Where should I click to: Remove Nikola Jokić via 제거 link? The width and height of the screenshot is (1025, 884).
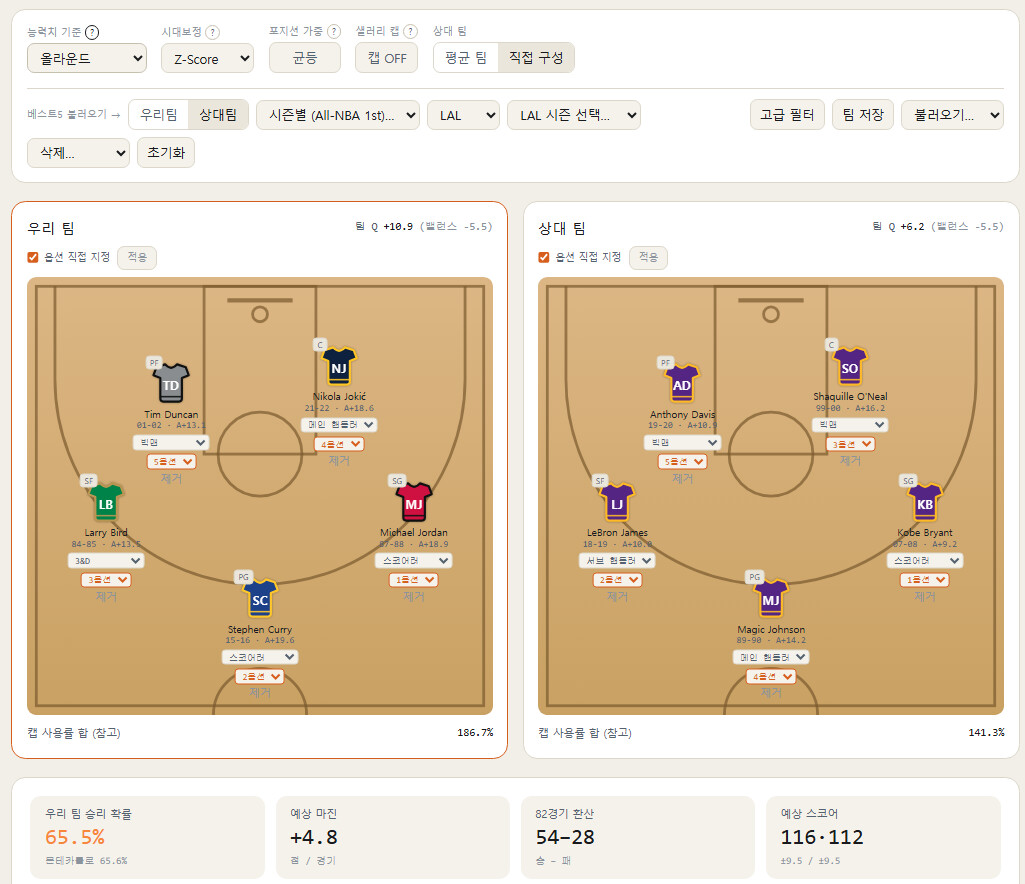tap(339, 460)
